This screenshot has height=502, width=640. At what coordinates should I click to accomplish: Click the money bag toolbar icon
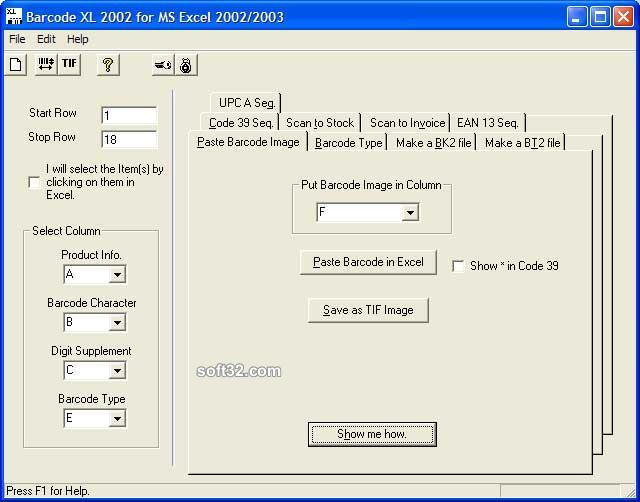click(186, 64)
